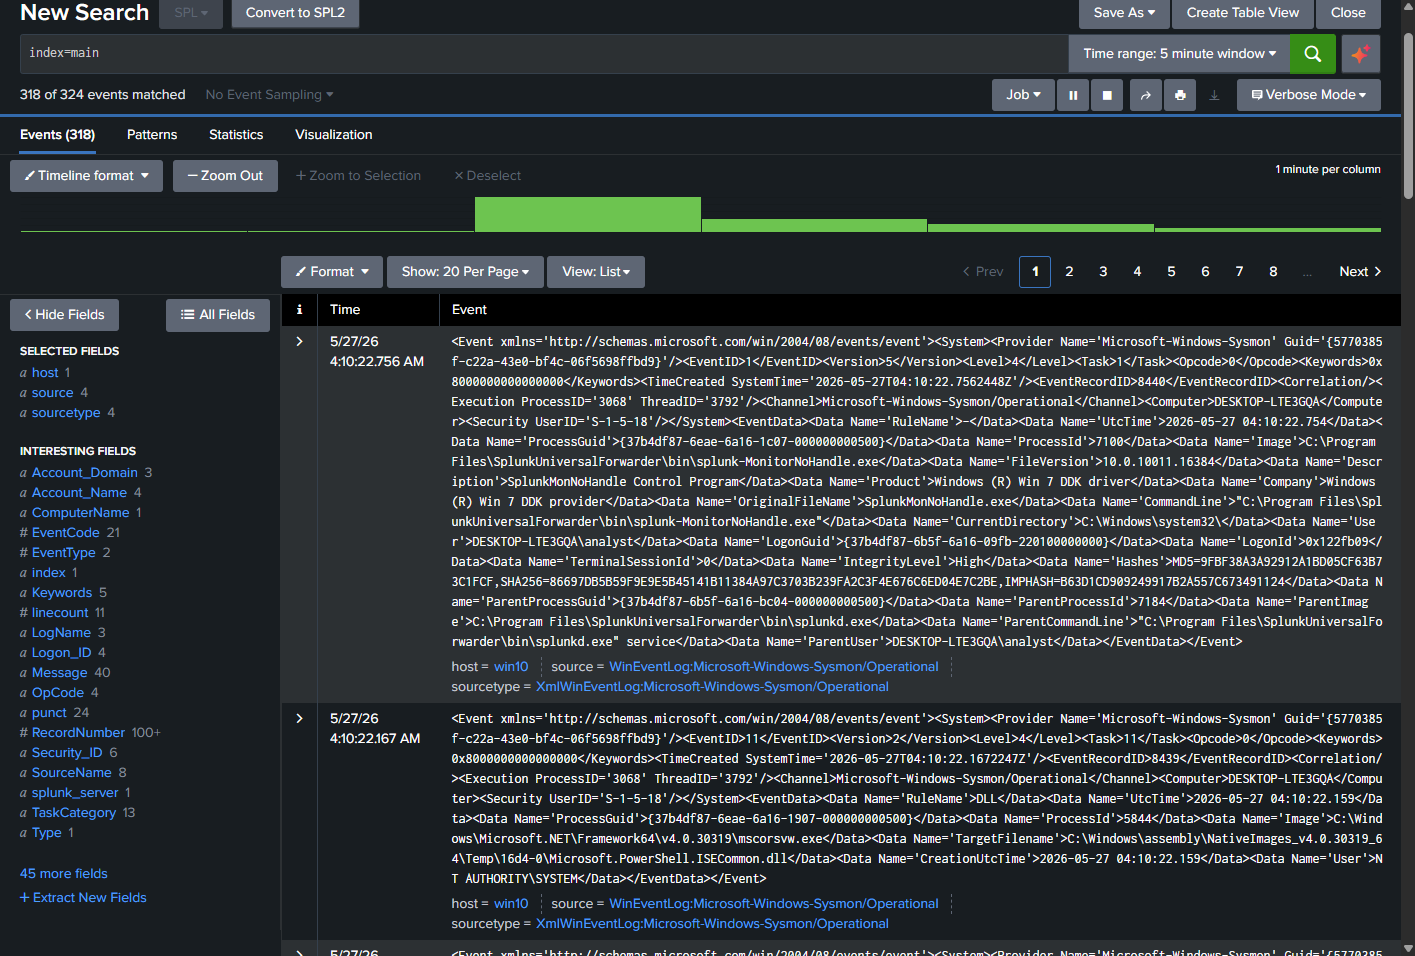Screen dimensions: 1415x956
Task: Expand the 4:10:22.756 AM event
Action: [299, 342]
